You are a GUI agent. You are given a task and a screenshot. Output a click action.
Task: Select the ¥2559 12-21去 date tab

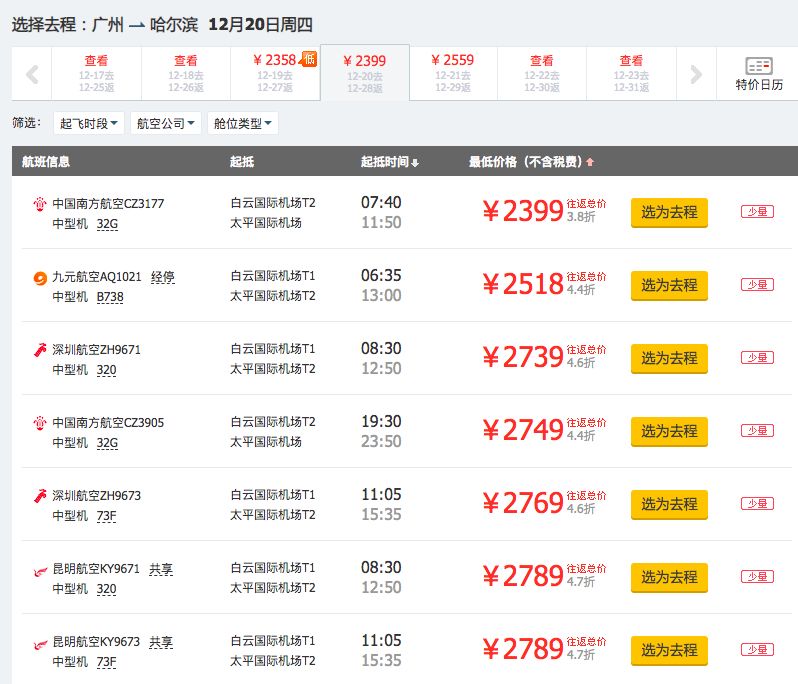[x=453, y=74]
